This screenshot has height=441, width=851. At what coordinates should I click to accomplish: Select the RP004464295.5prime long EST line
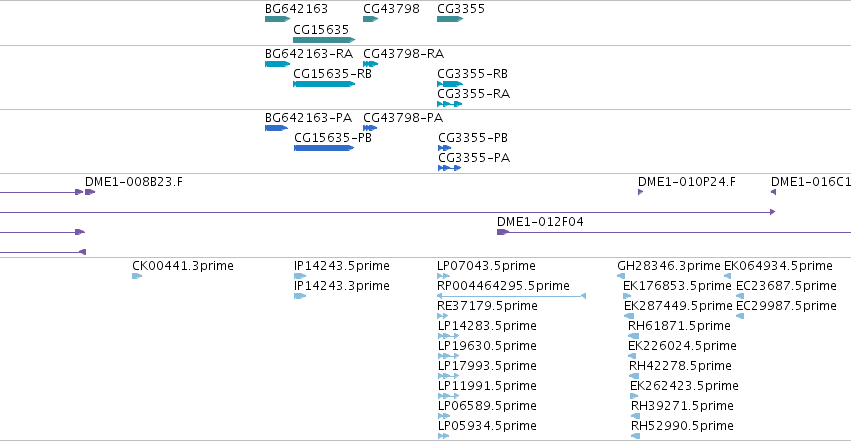pos(511,296)
